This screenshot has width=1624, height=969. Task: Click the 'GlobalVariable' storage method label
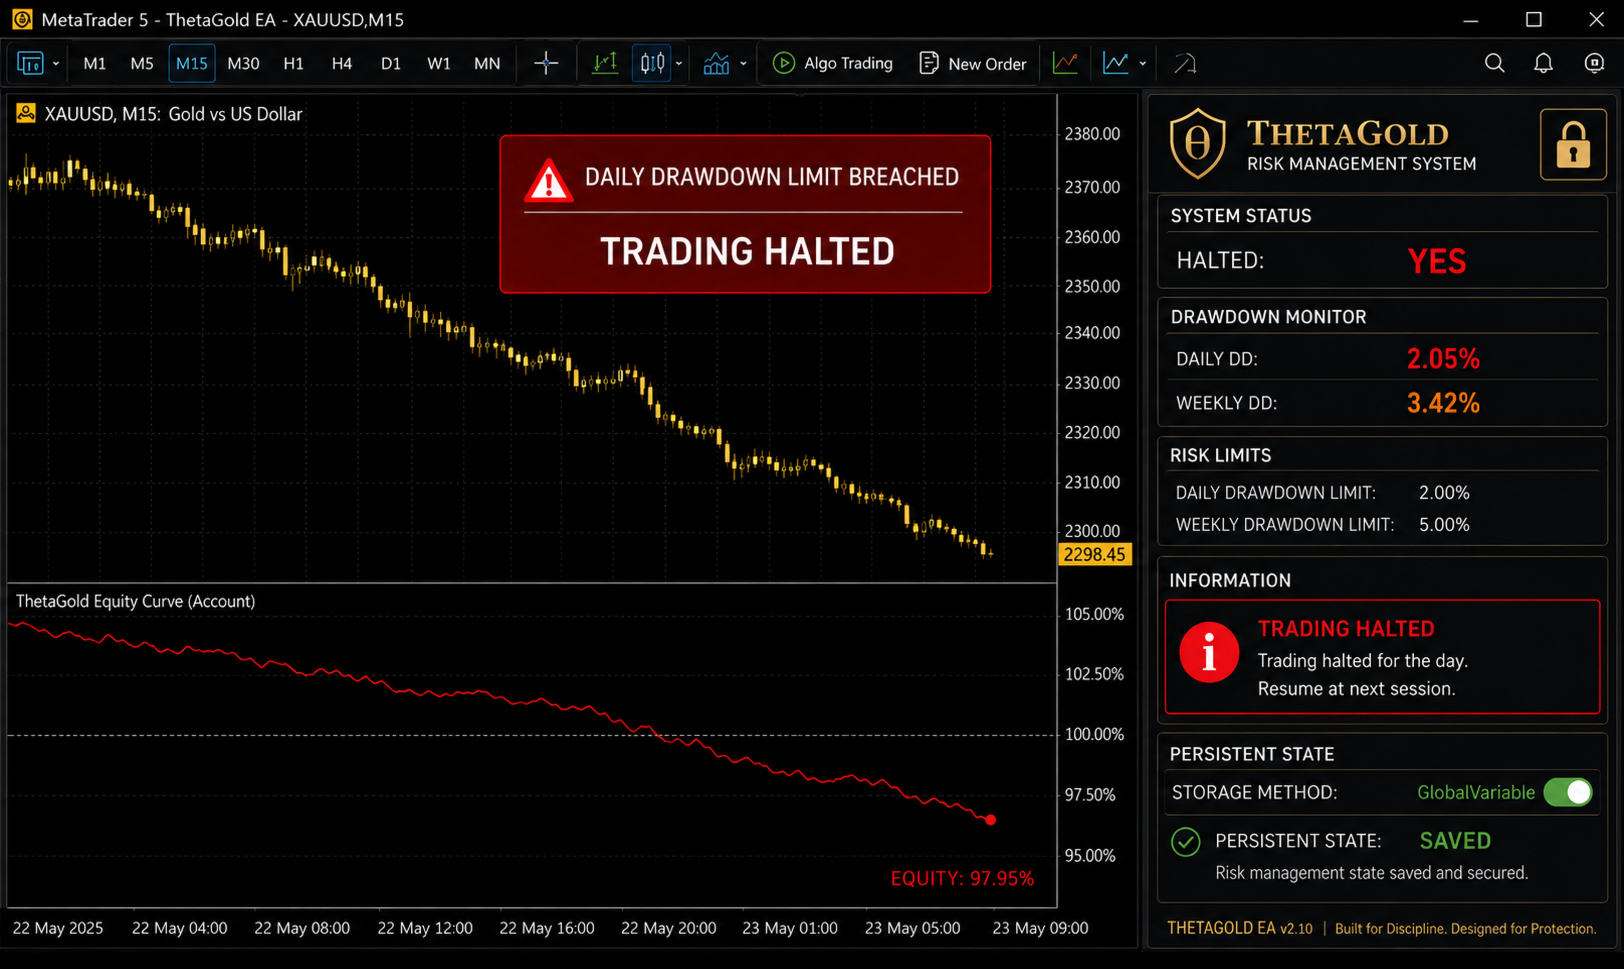pyautogui.click(x=1476, y=793)
